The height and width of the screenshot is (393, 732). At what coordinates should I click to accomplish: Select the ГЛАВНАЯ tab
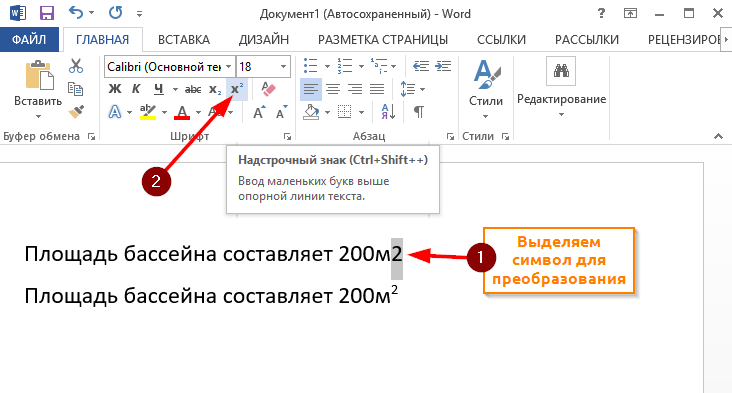coord(103,40)
